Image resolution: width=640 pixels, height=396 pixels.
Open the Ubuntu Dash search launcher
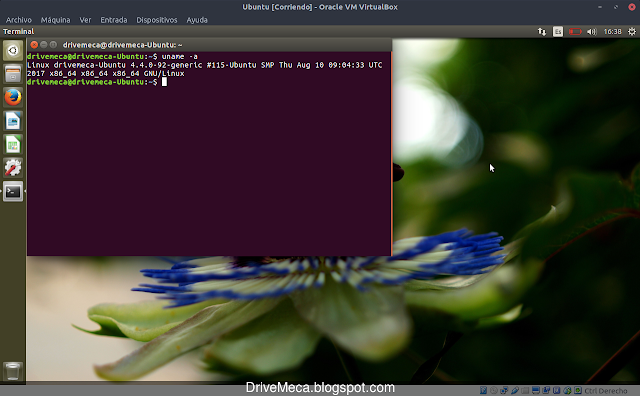pyautogui.click(x=13, y=51)
